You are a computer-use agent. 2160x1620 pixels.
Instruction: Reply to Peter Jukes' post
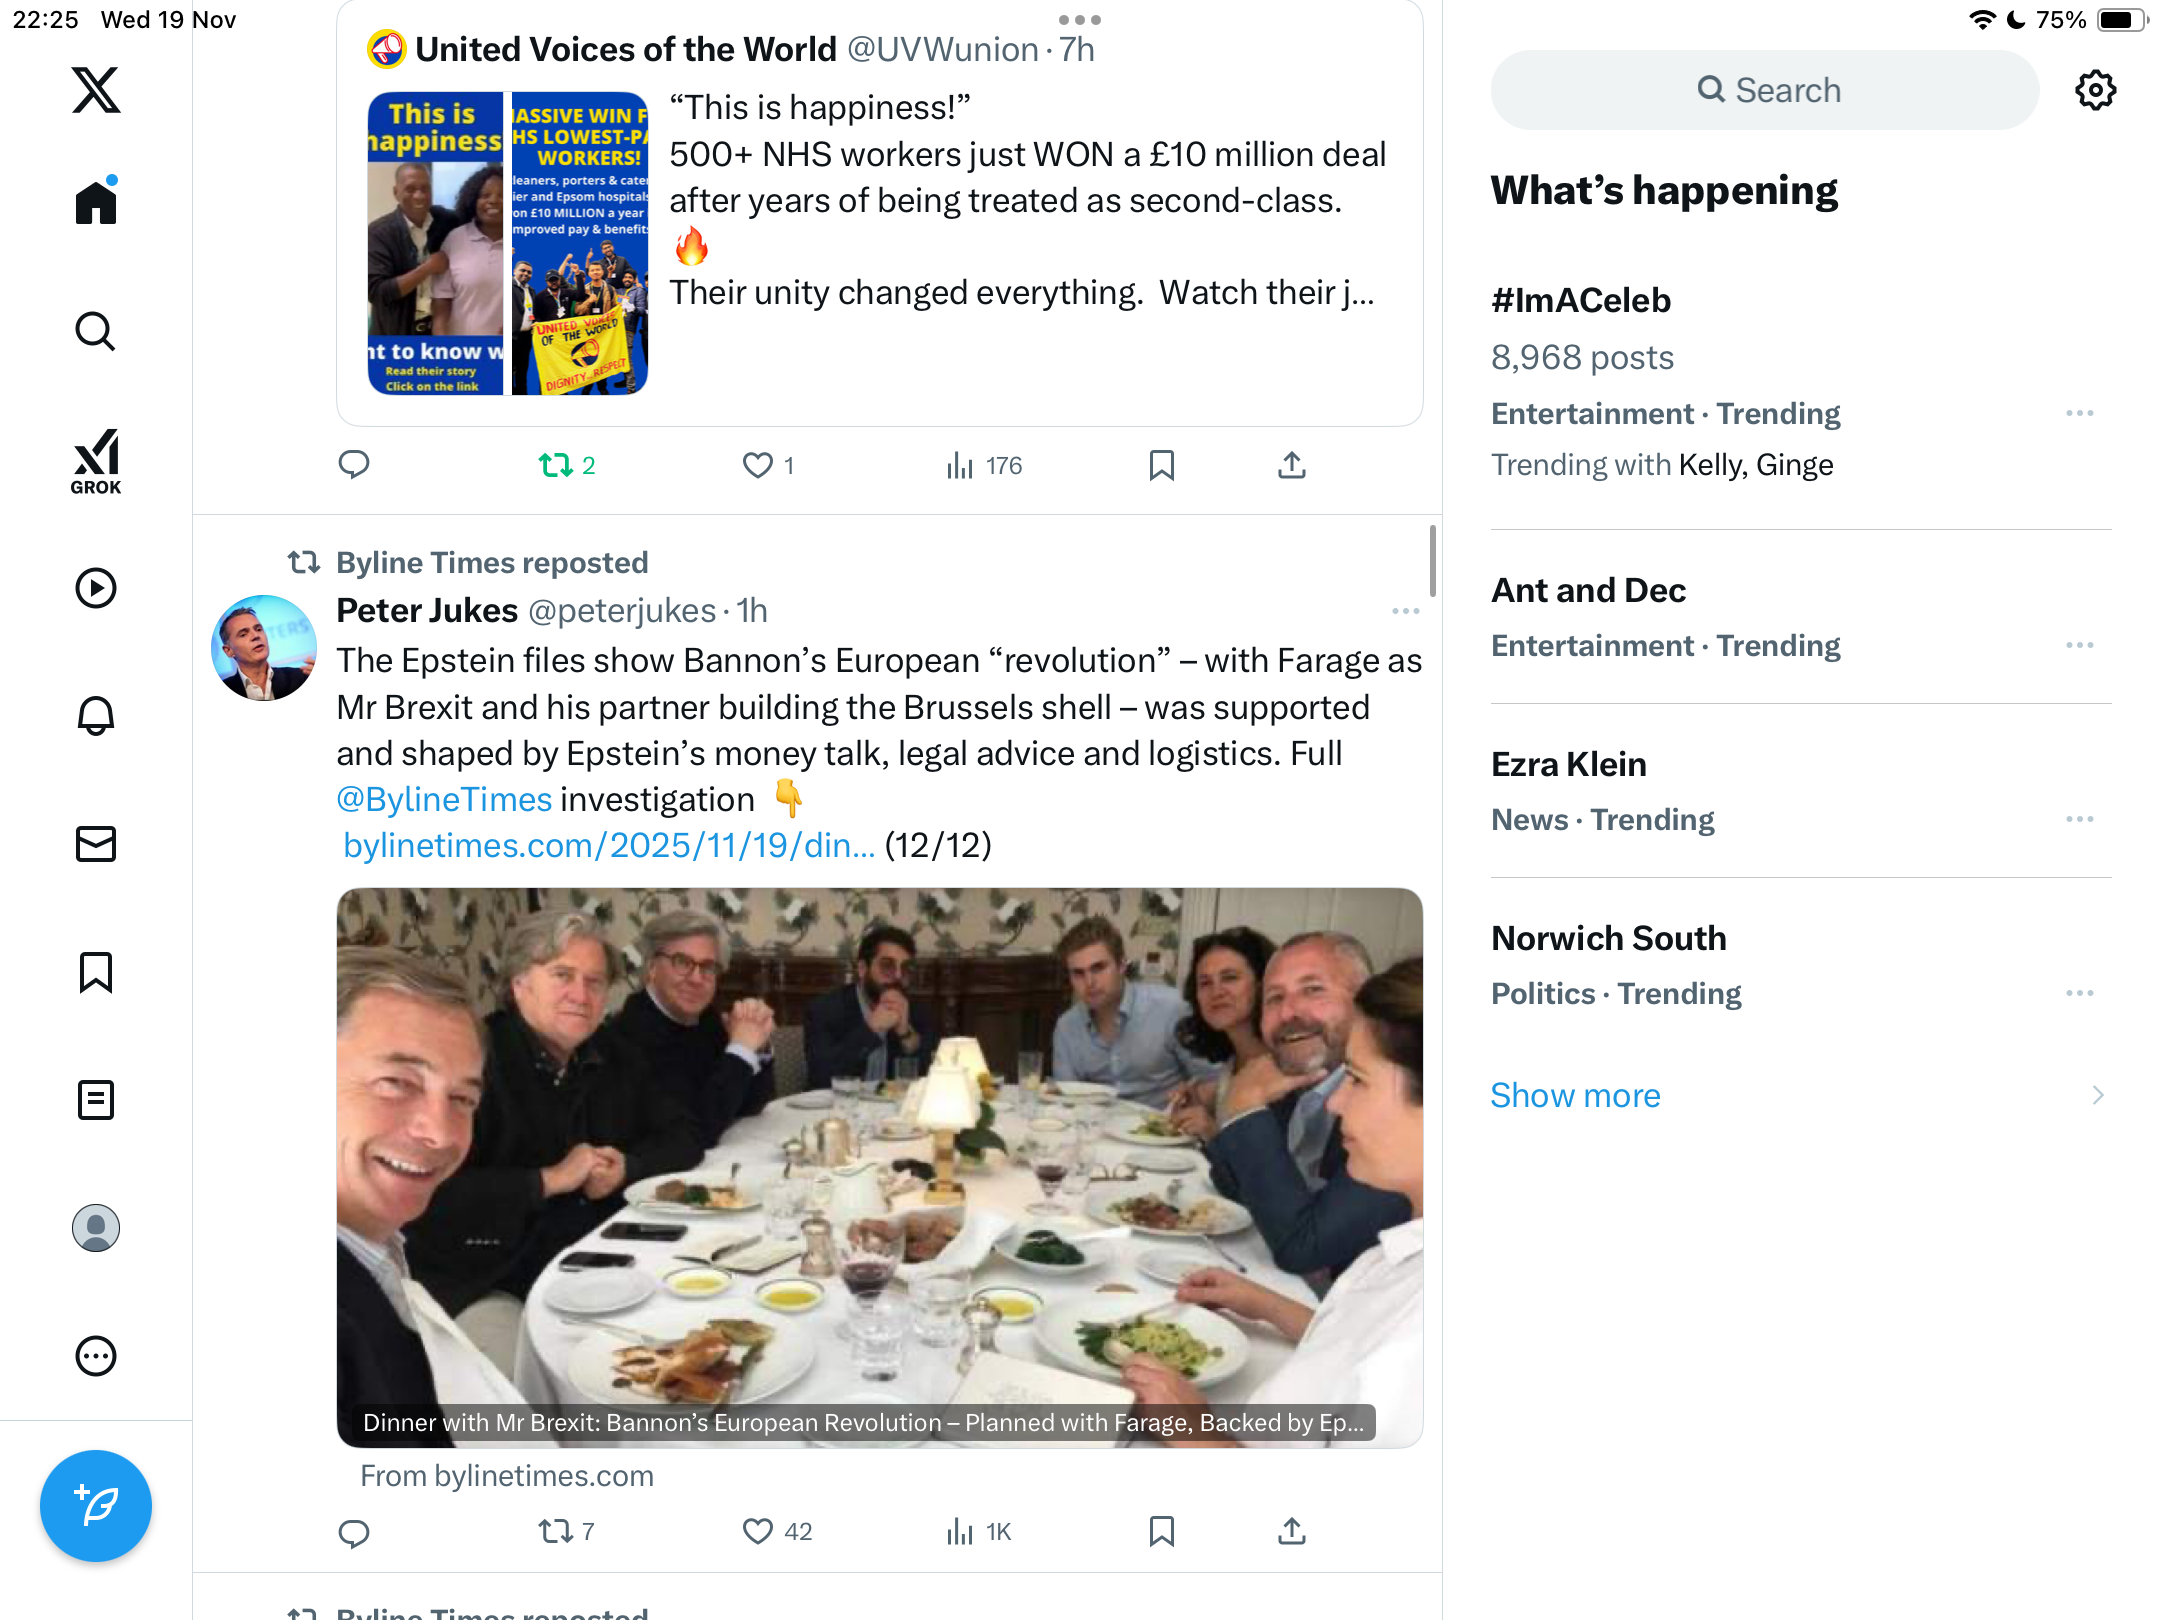pos(354,1532)
